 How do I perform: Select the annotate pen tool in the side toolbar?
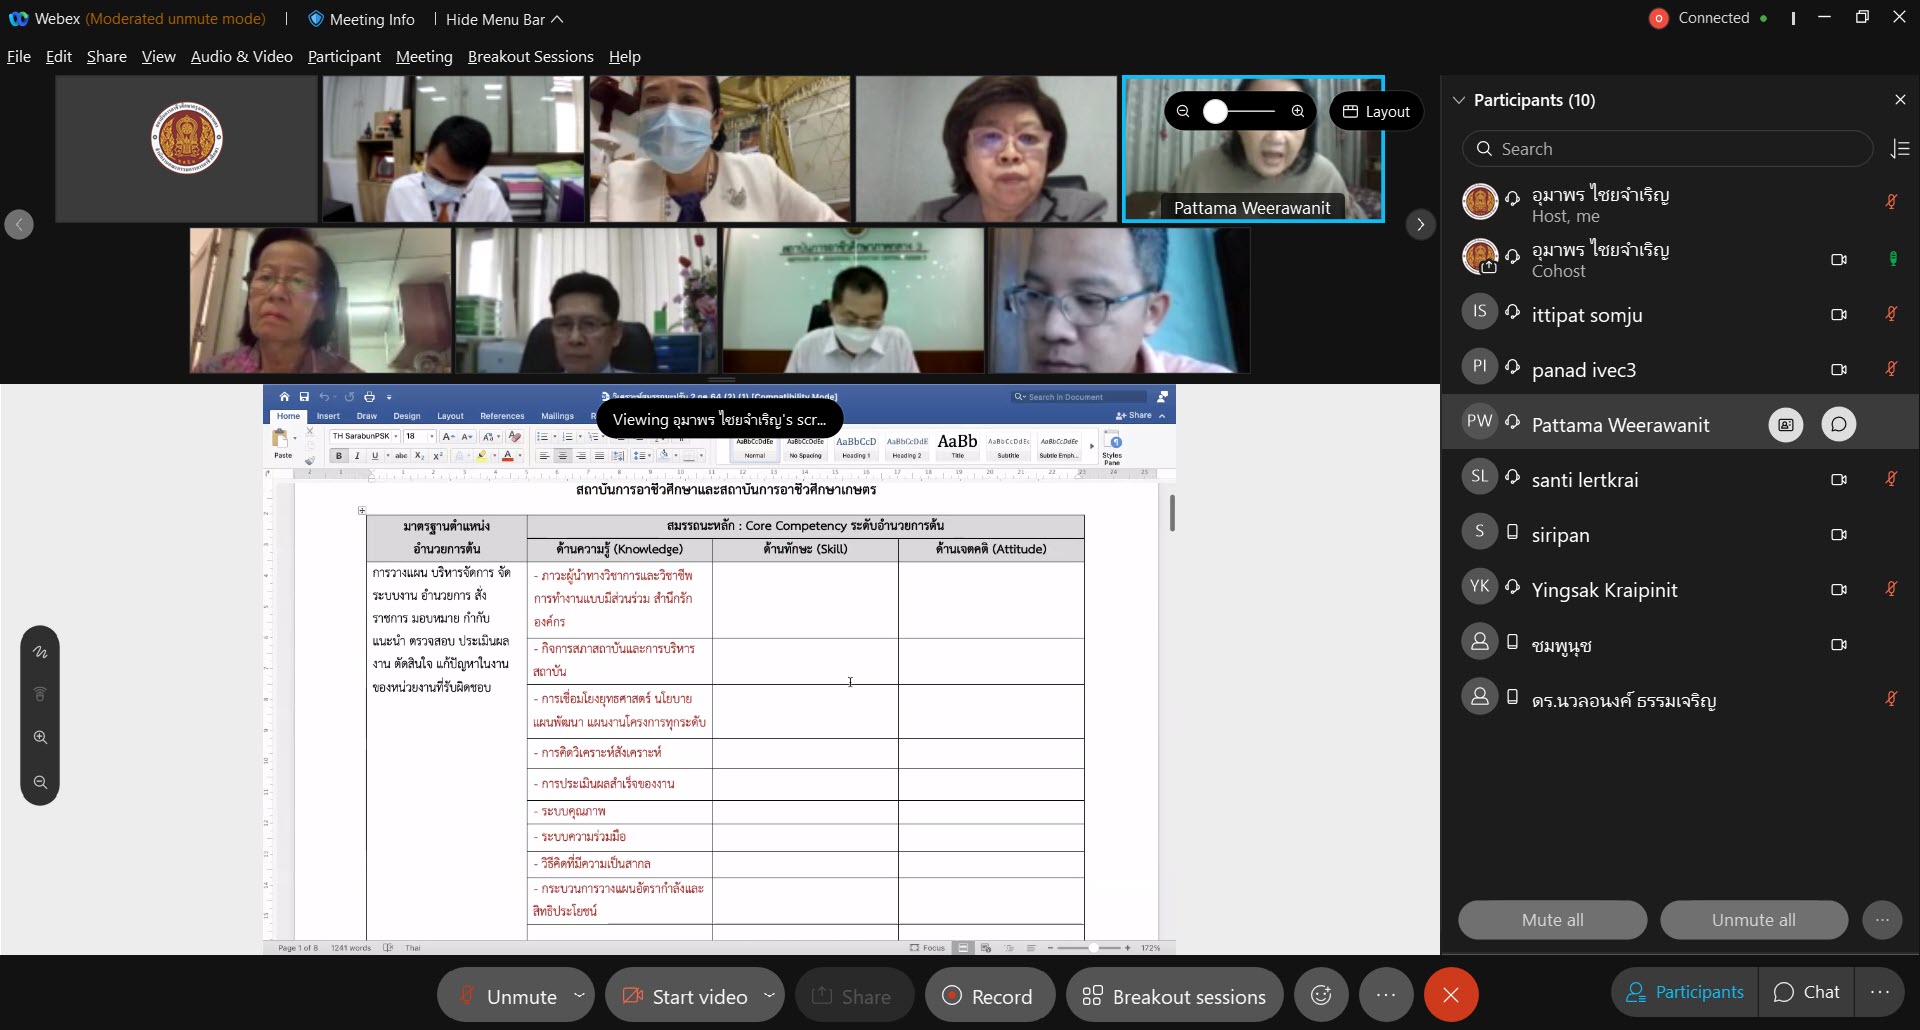coord(40,652)
